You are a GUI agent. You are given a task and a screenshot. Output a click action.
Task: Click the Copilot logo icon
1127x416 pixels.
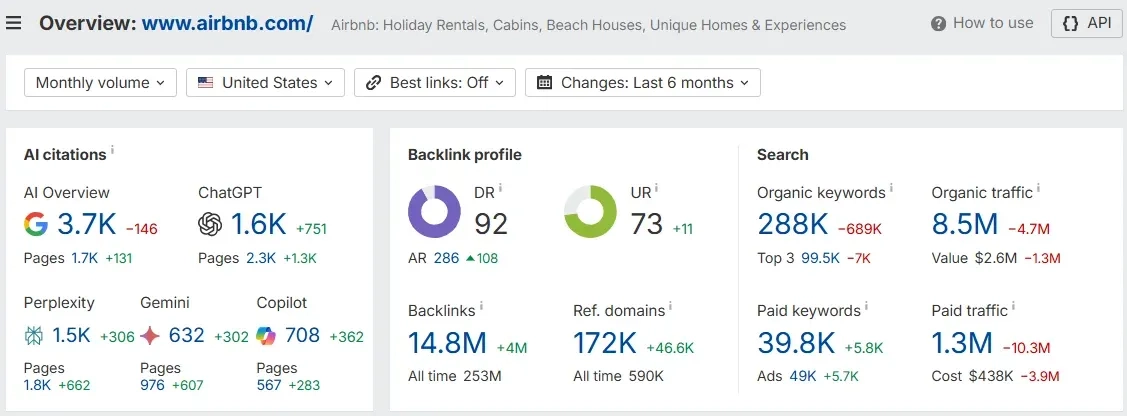[266, 335]
